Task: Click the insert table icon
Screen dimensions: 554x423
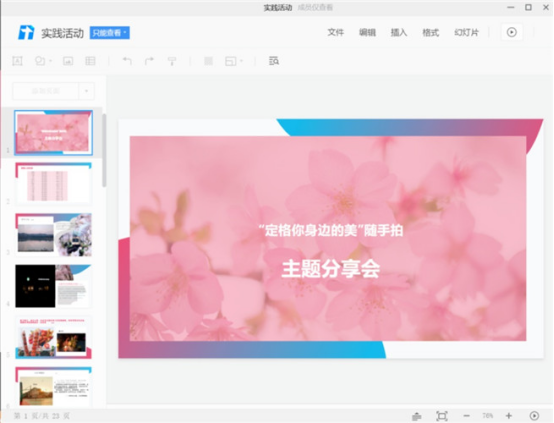Action: click(90, 61)
